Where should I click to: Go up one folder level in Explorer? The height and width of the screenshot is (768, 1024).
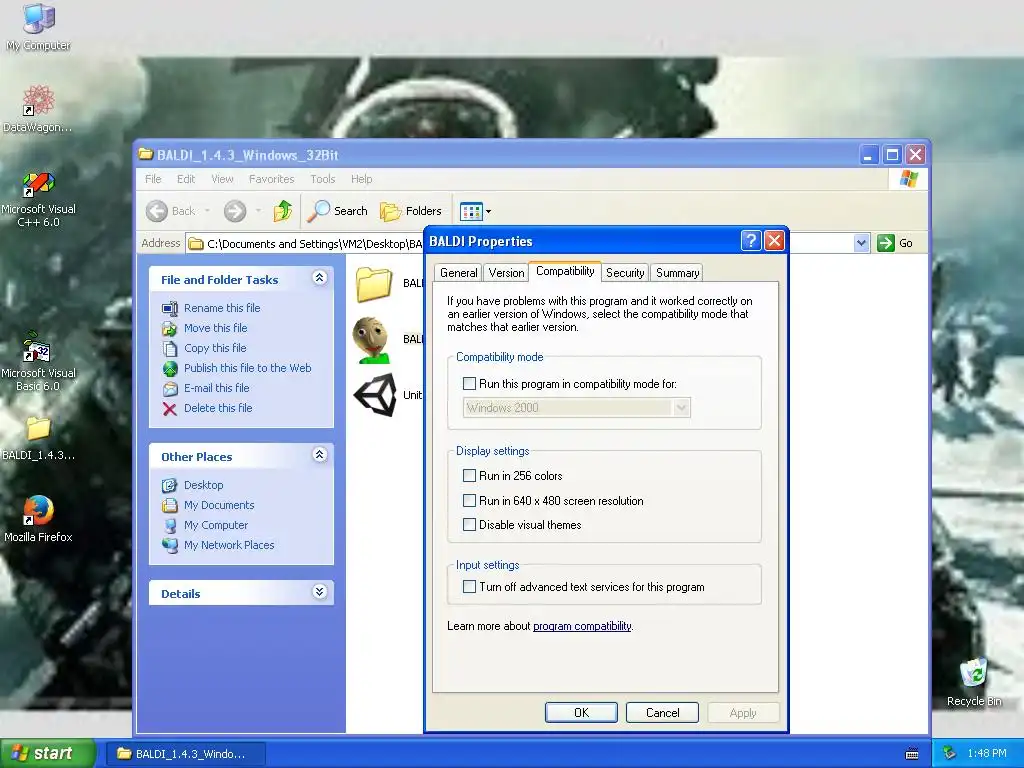(x=283, y=211)
